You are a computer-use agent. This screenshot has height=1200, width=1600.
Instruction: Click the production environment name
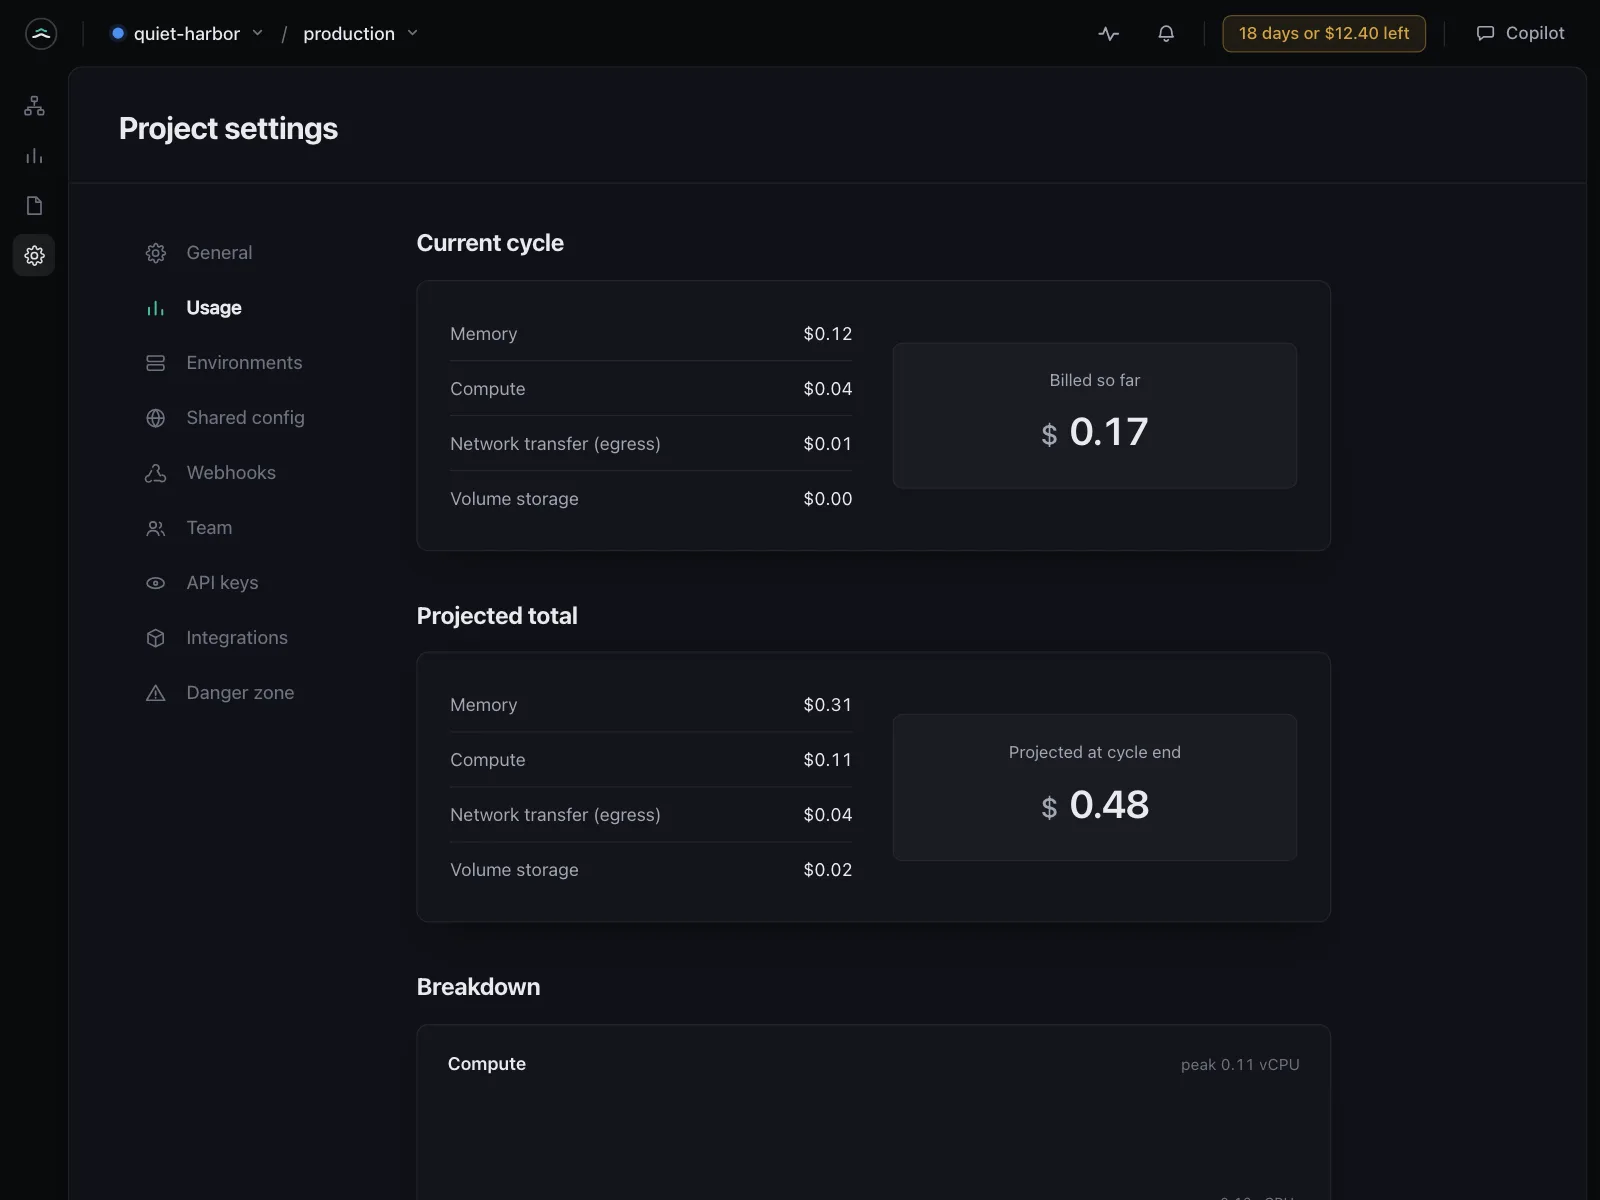(349, 33)
